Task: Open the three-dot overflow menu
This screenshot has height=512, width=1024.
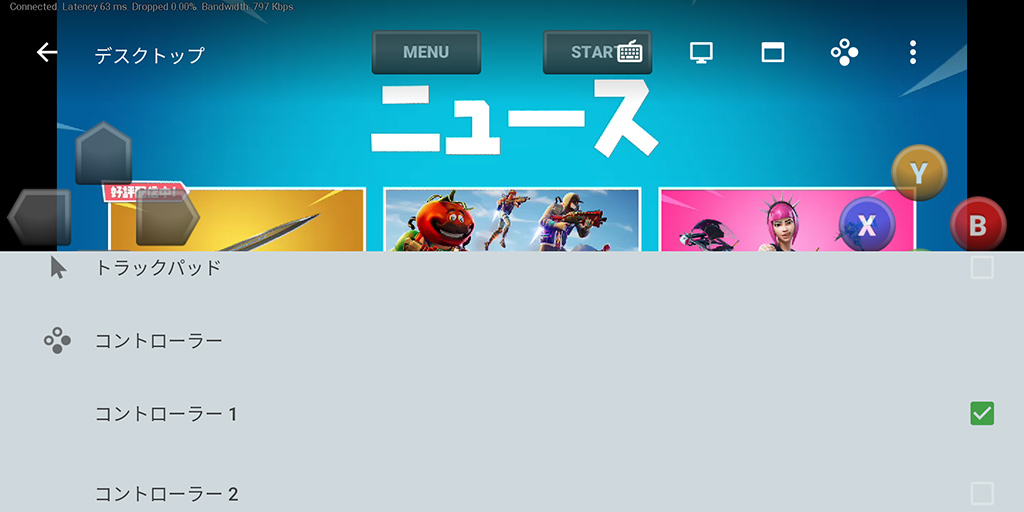Action: point(913,52)
